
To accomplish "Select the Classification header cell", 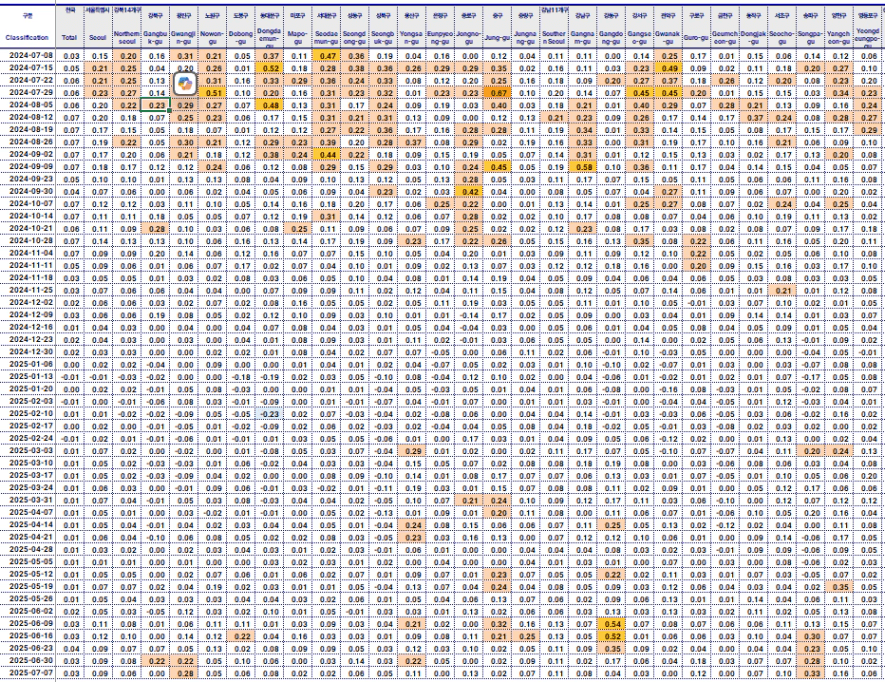I will click(28, 38).
